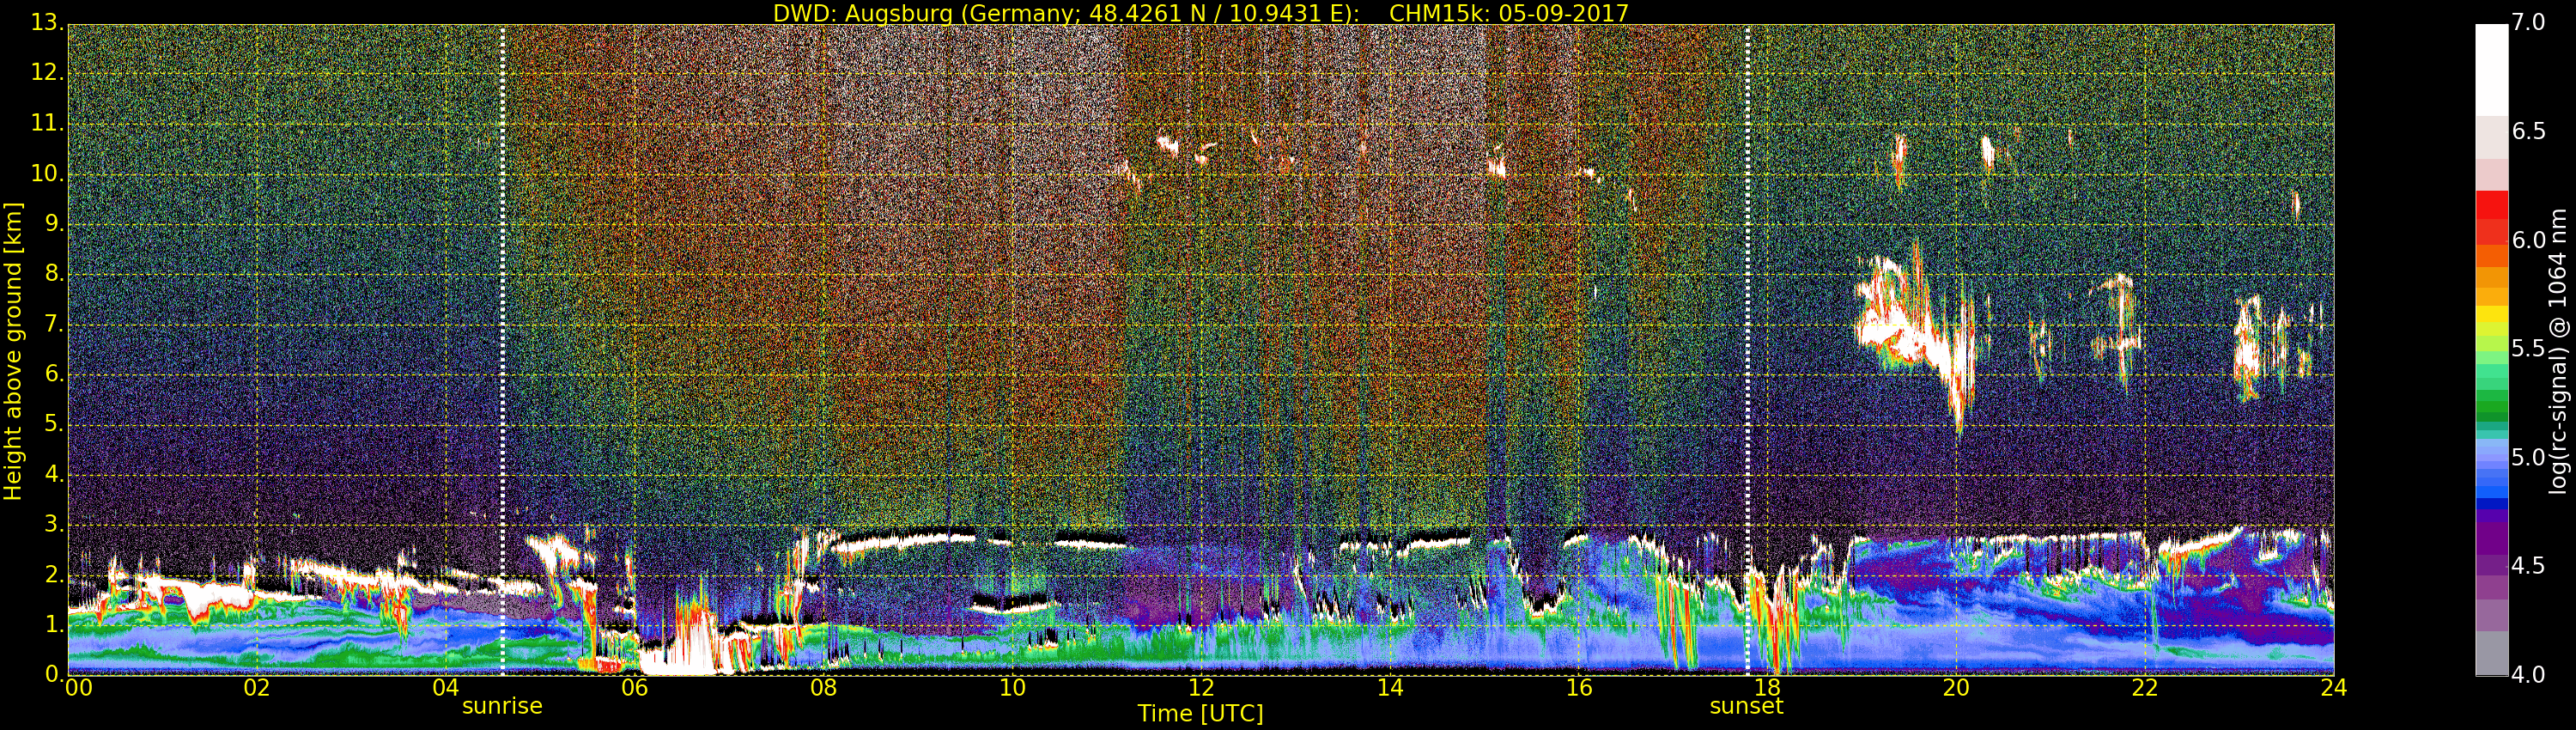Click the "log(rc-signal) @ 1064 nm" colorbar label
The width and height of the screenshot is (2576, 730).
click(x=2558, y=351)
